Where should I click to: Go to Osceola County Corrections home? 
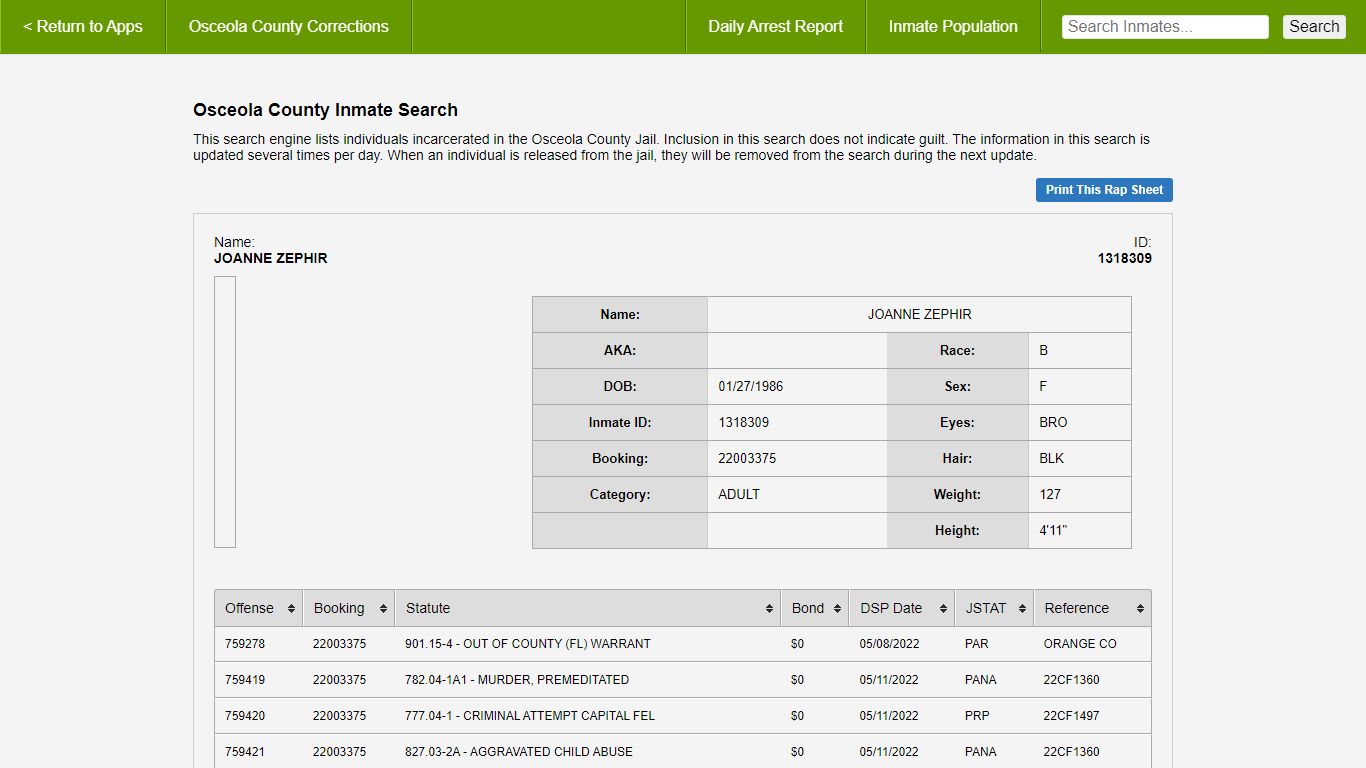pos(288,27)
